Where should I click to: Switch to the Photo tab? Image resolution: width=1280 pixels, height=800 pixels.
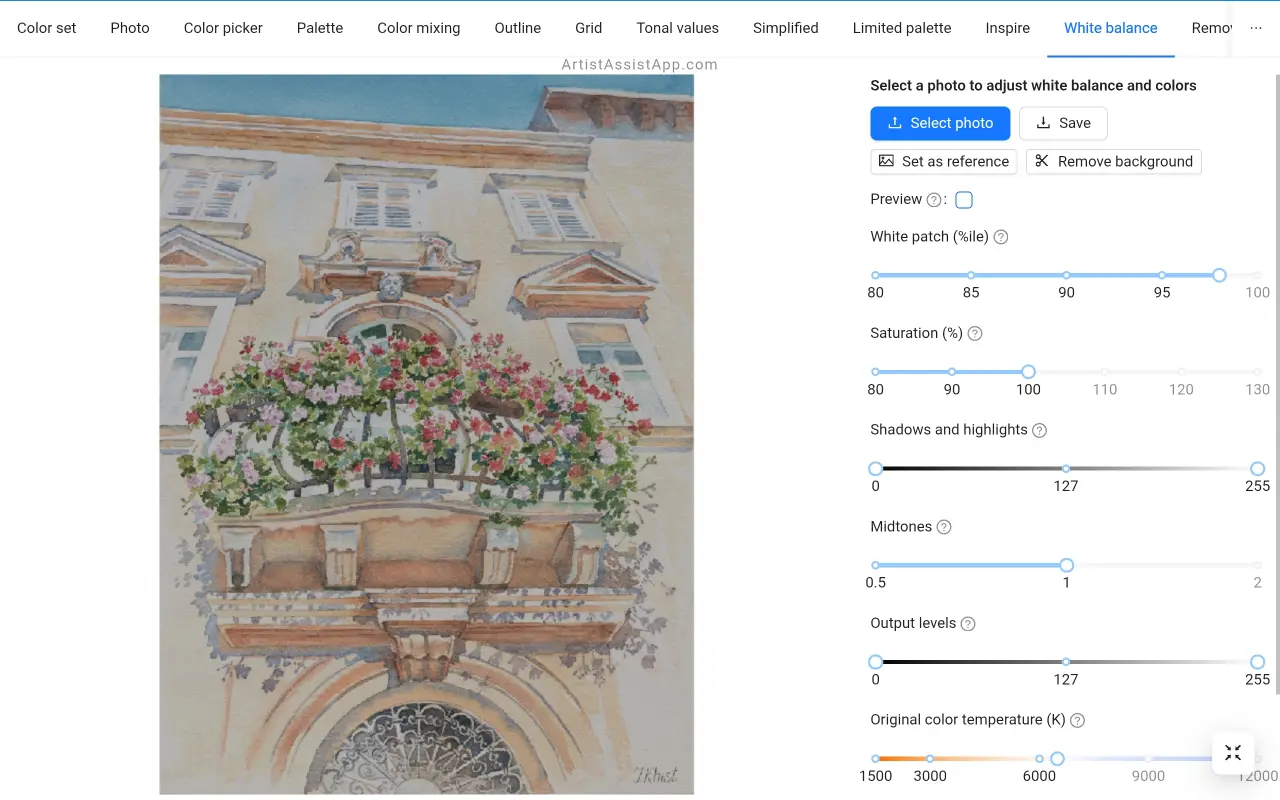click(130, 28)
